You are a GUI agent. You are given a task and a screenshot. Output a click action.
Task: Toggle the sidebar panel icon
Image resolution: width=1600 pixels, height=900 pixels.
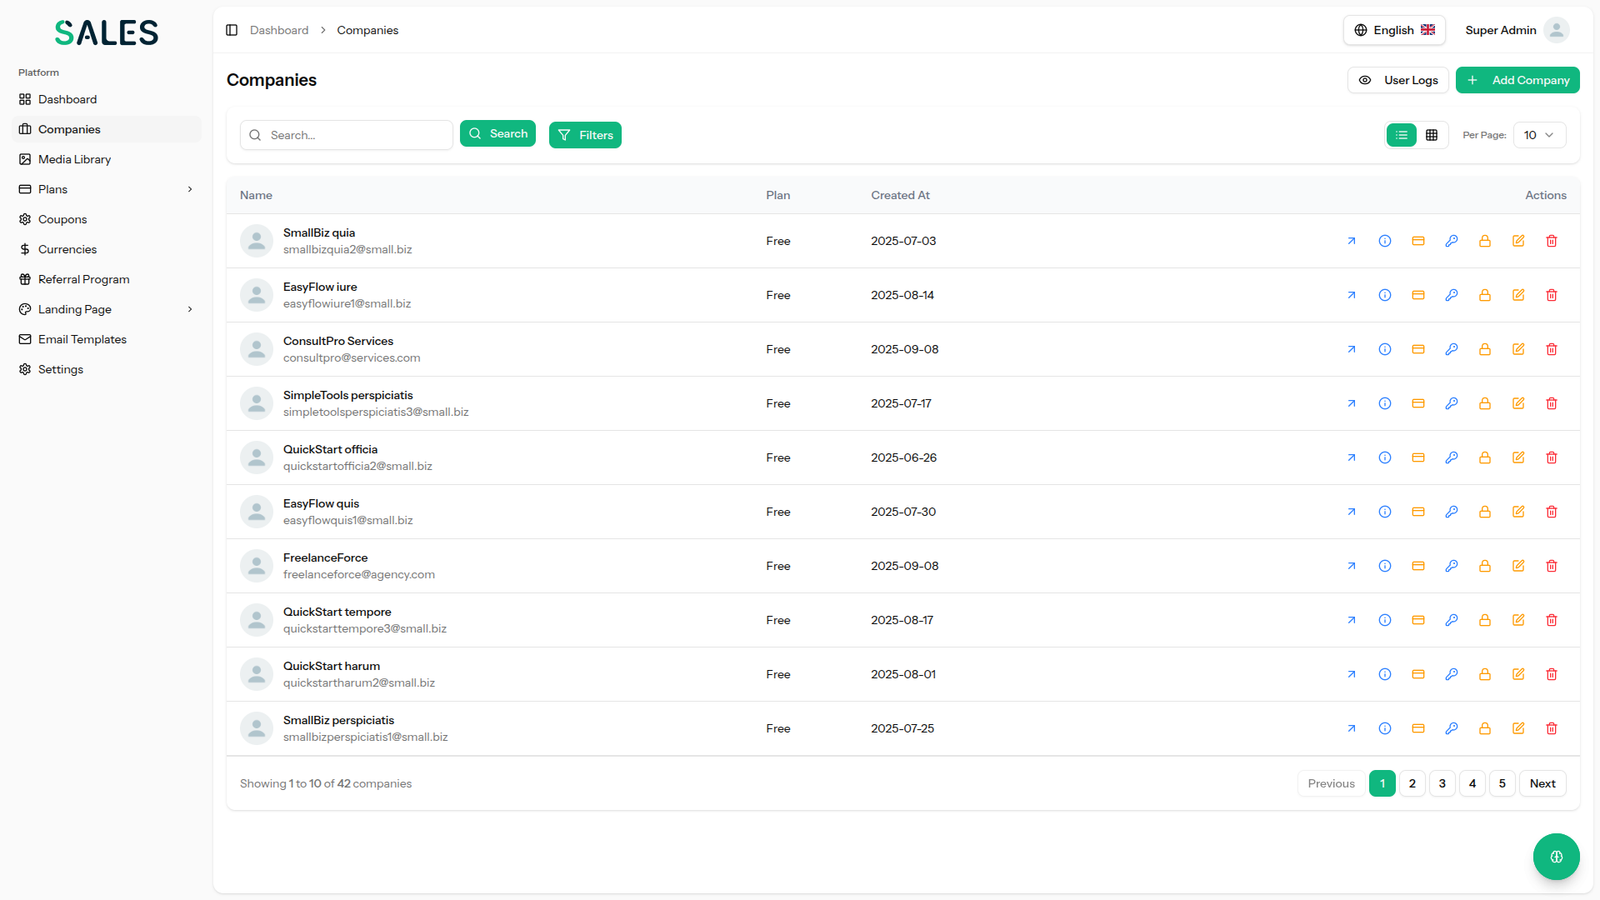point(232,30)
